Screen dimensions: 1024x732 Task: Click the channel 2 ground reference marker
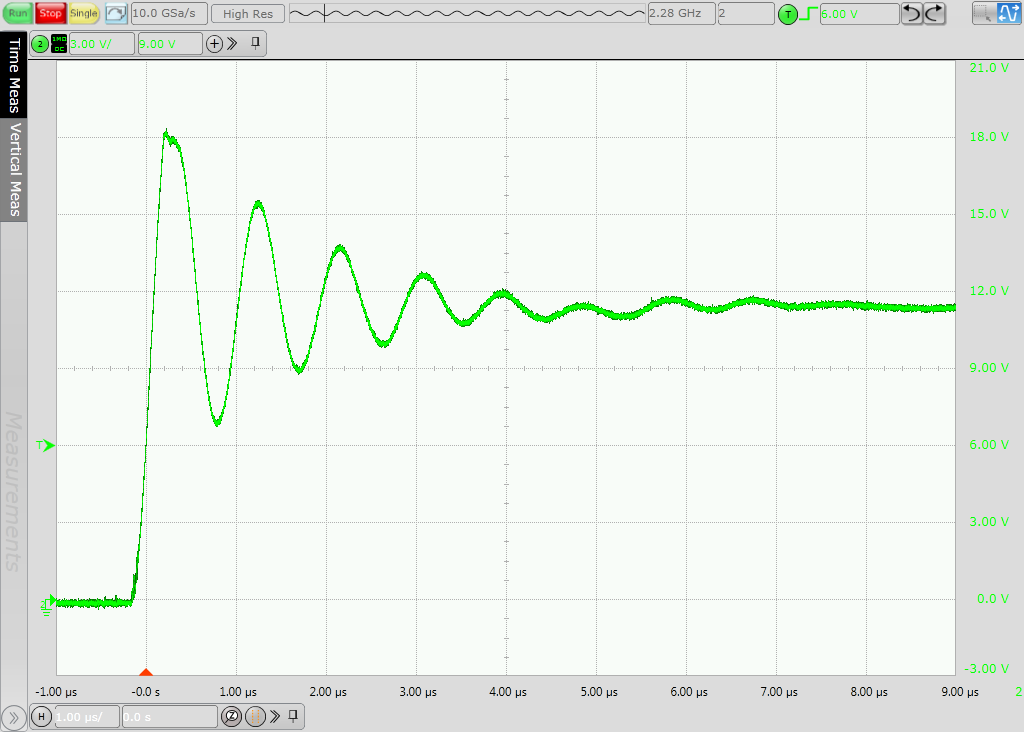(x=47, y=605)
